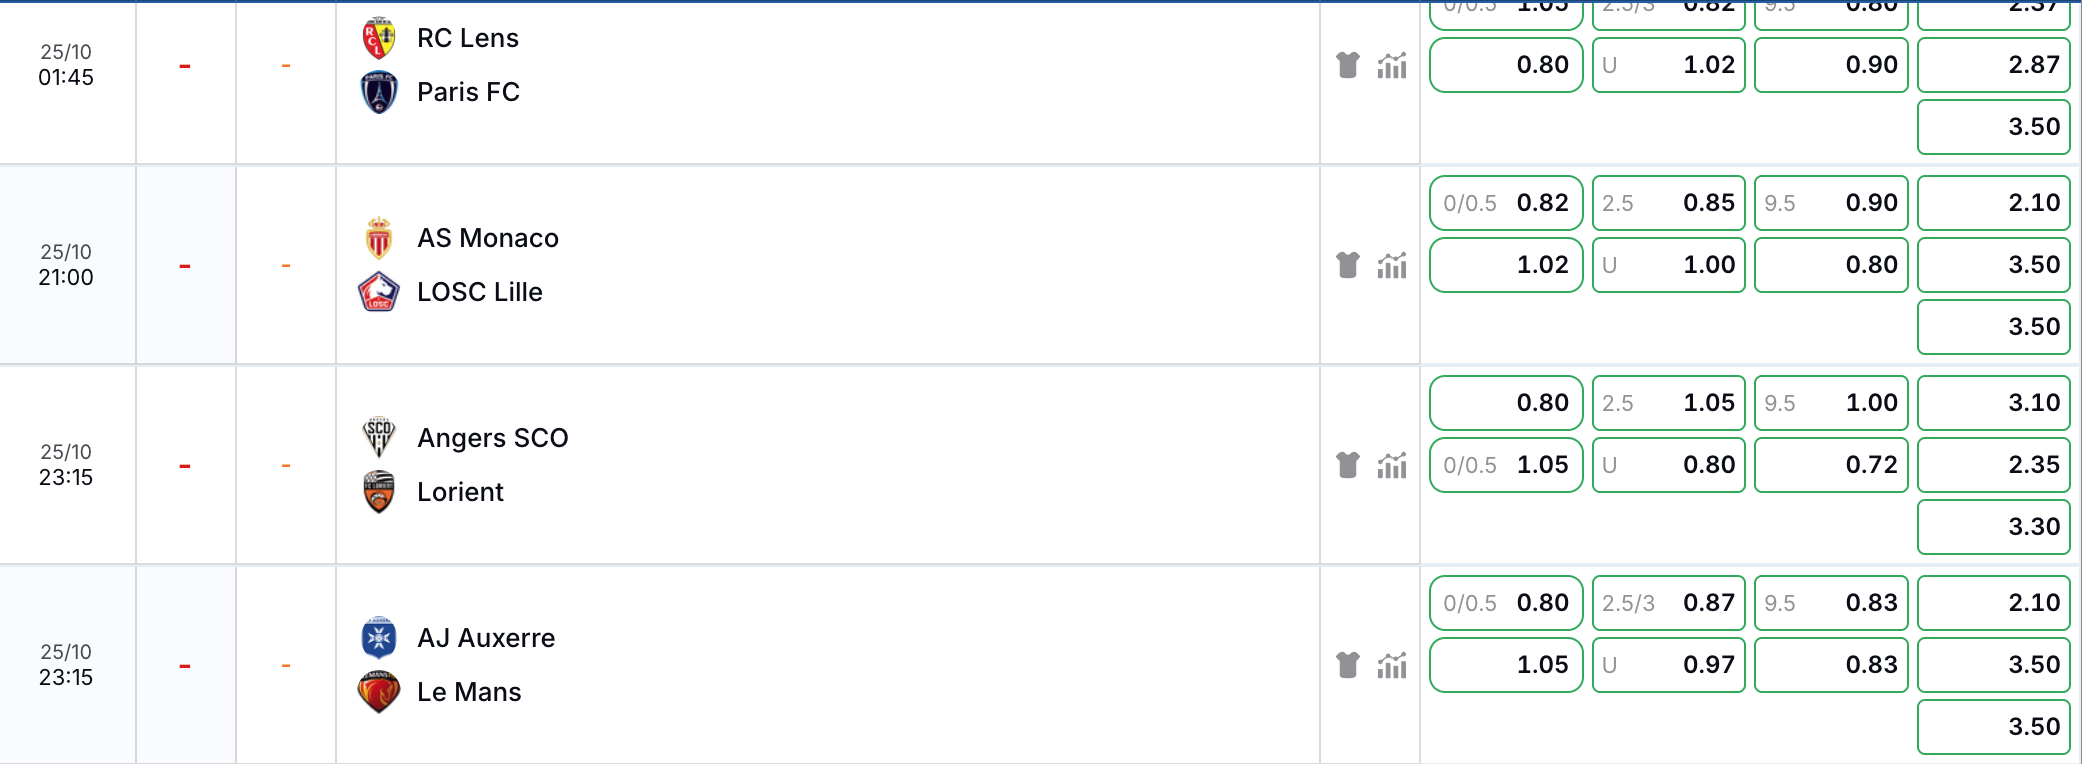Open statistics chart for AJ Auxerre match
2082x764 pixels.
click(x=1392, y=665)
